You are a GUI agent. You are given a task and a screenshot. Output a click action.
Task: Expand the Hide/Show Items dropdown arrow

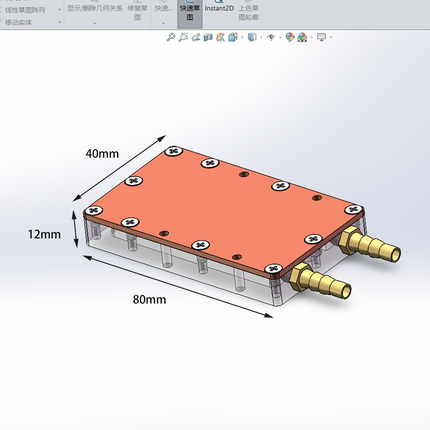pyautogui.click(x=280, y=37)
